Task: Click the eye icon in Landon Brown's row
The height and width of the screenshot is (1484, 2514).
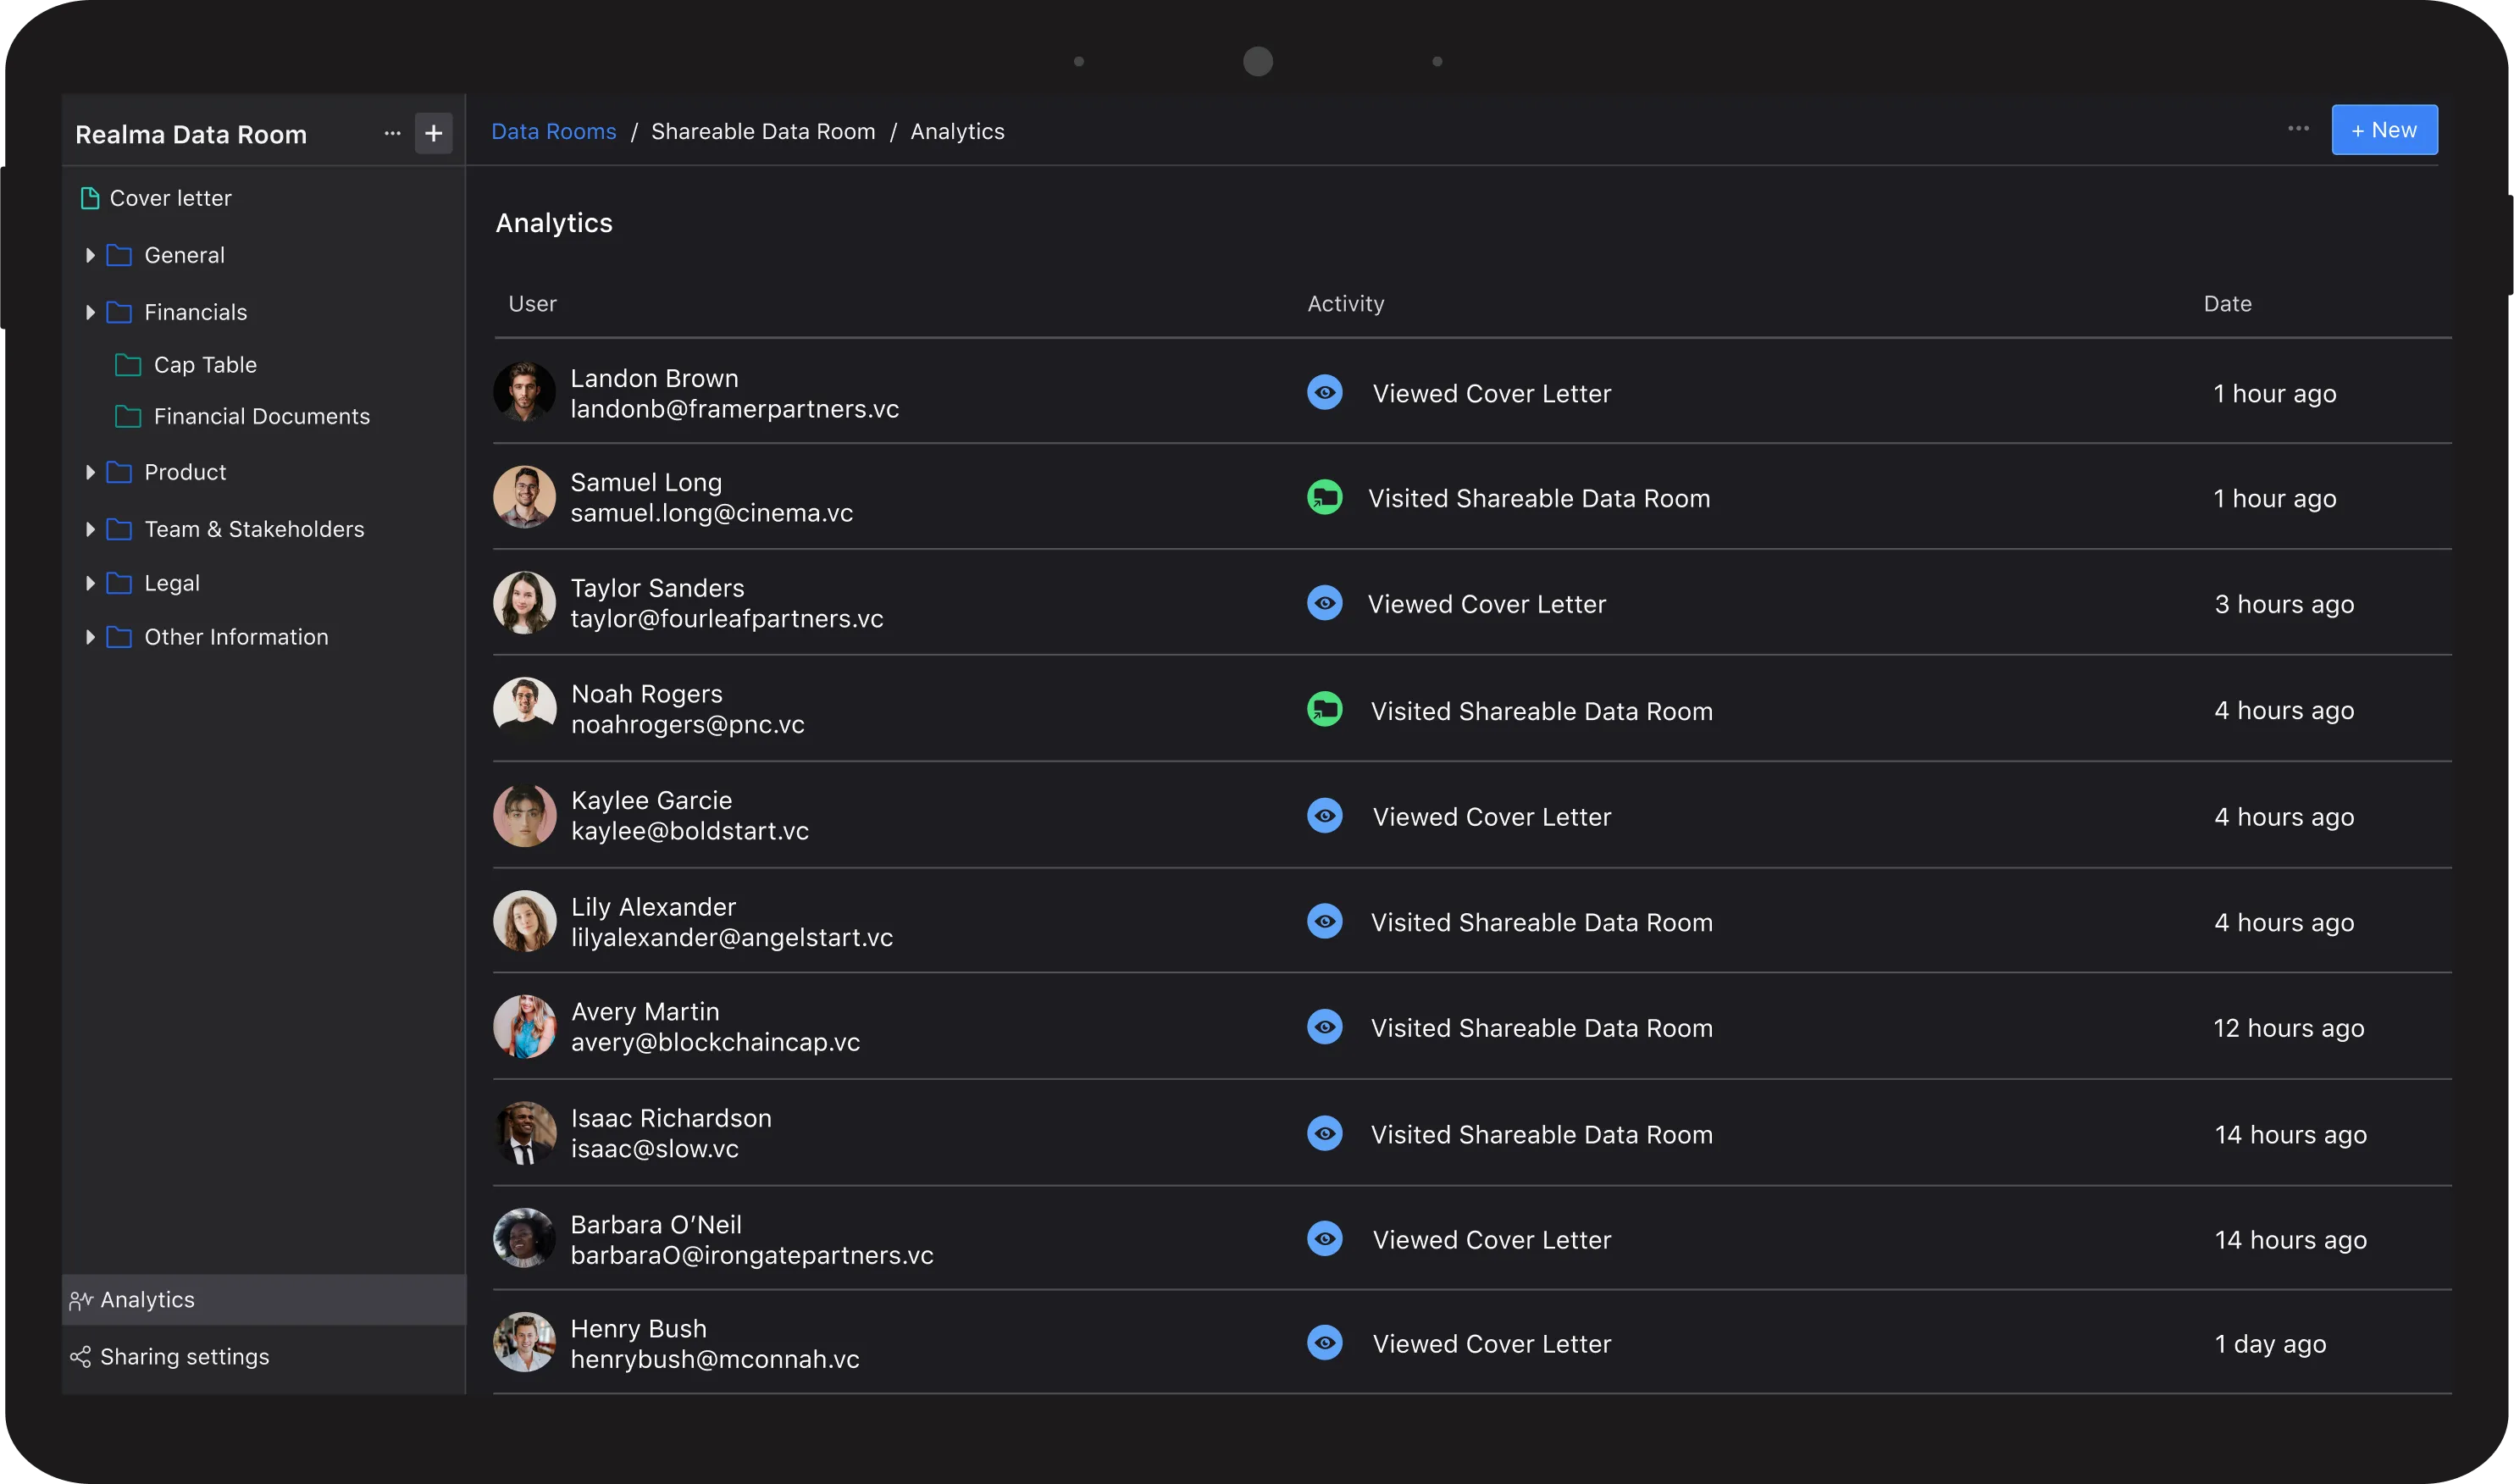Action: point(1324,393)
